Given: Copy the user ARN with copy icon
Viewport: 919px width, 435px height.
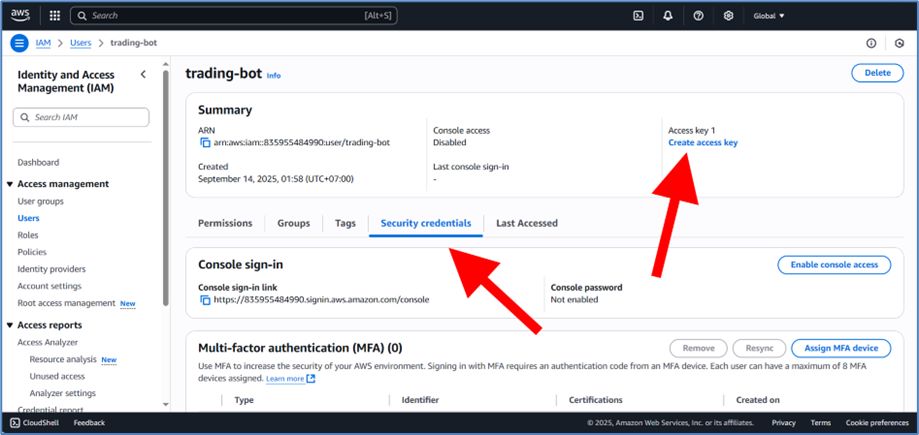Looking at the screenshot, I should click(x=205, y=143).
